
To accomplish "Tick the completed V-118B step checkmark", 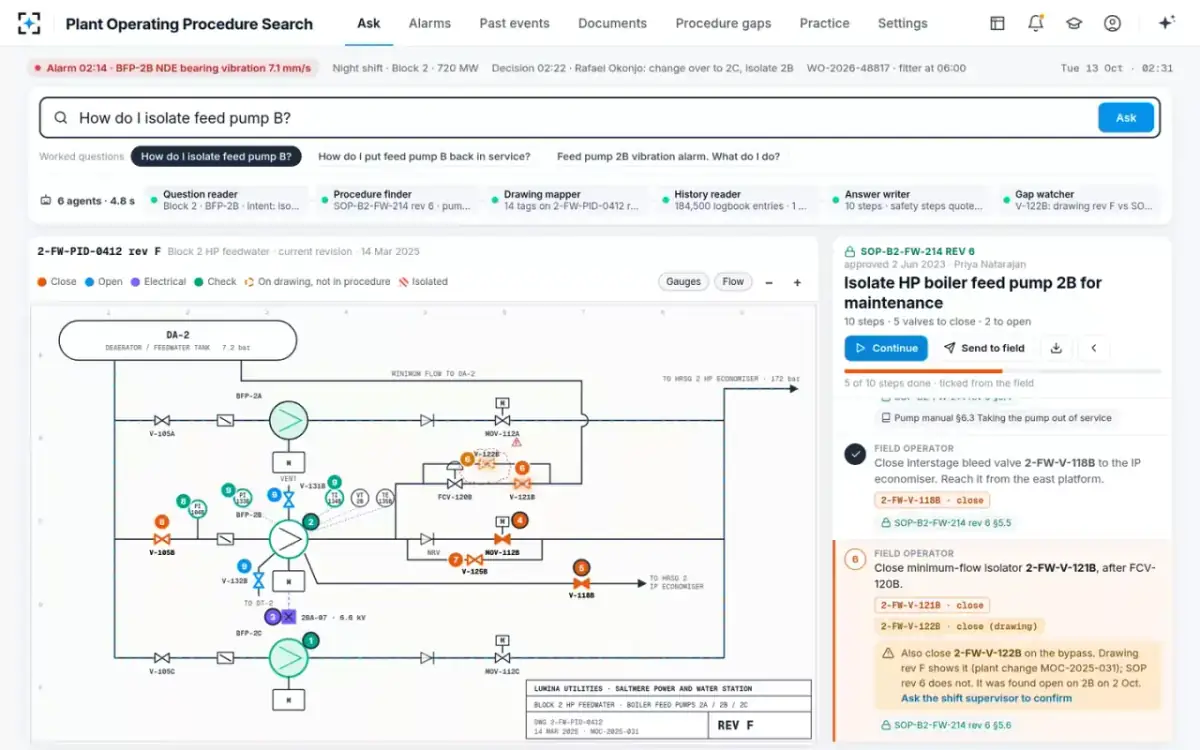I will (855, 454).
